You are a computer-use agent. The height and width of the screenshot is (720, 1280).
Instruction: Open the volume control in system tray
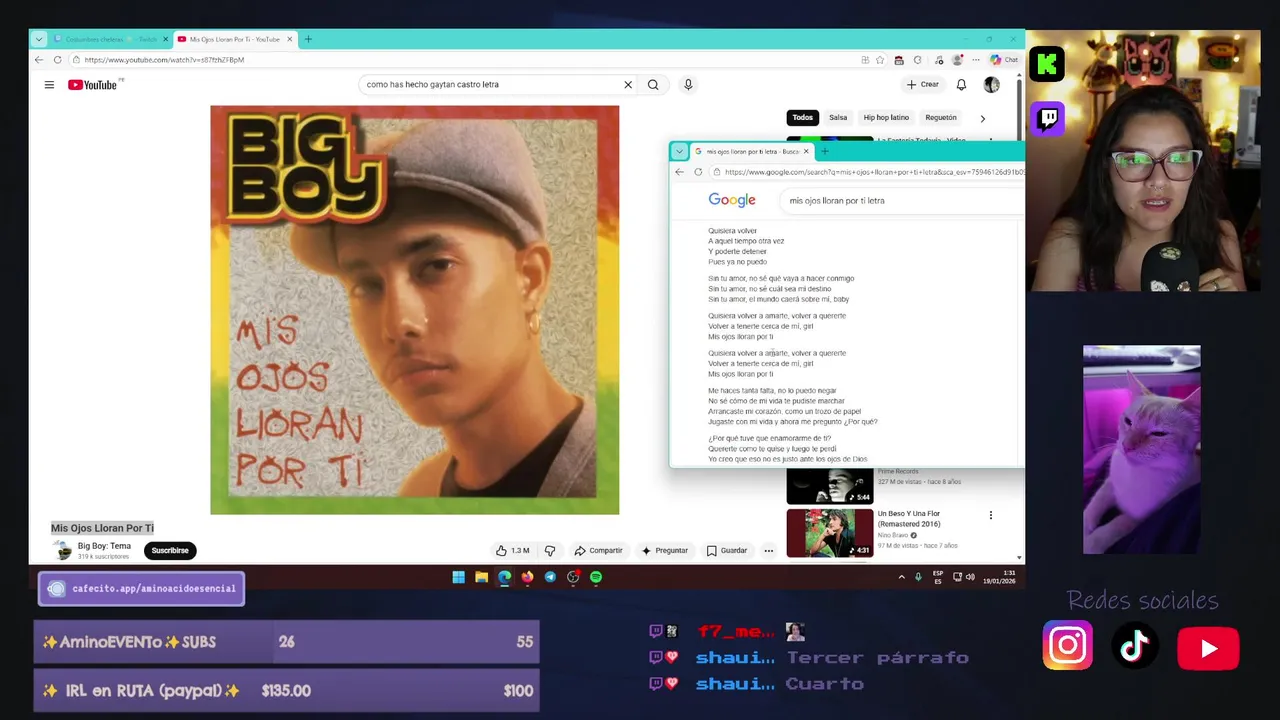970,577
